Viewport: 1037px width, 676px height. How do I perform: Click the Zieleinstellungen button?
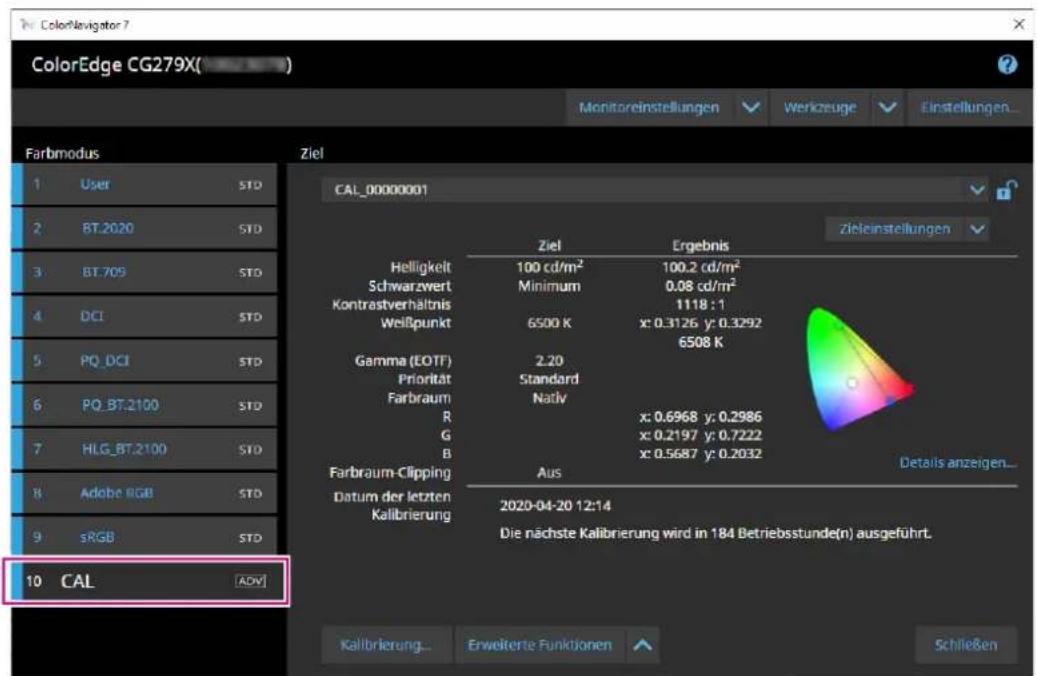(894, 229)
